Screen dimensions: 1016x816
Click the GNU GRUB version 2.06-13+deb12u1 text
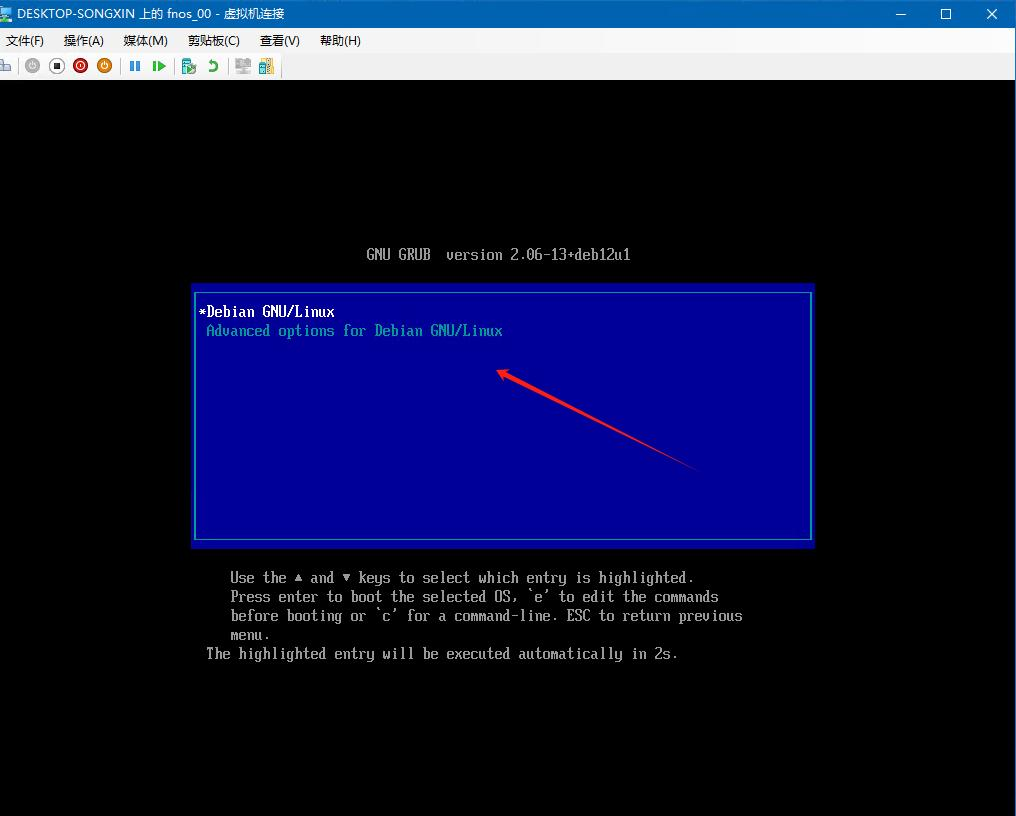point(498,255)
